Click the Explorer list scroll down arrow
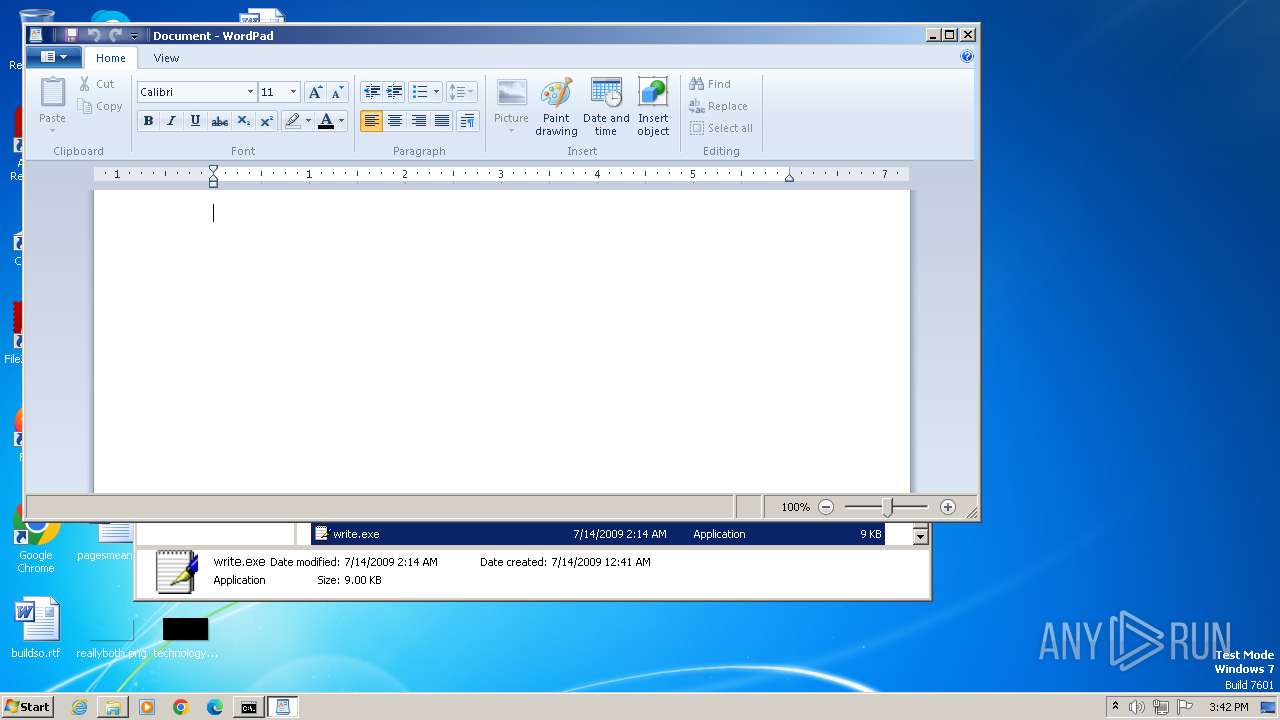The image size is (1280, 720). tap(920, 536)
